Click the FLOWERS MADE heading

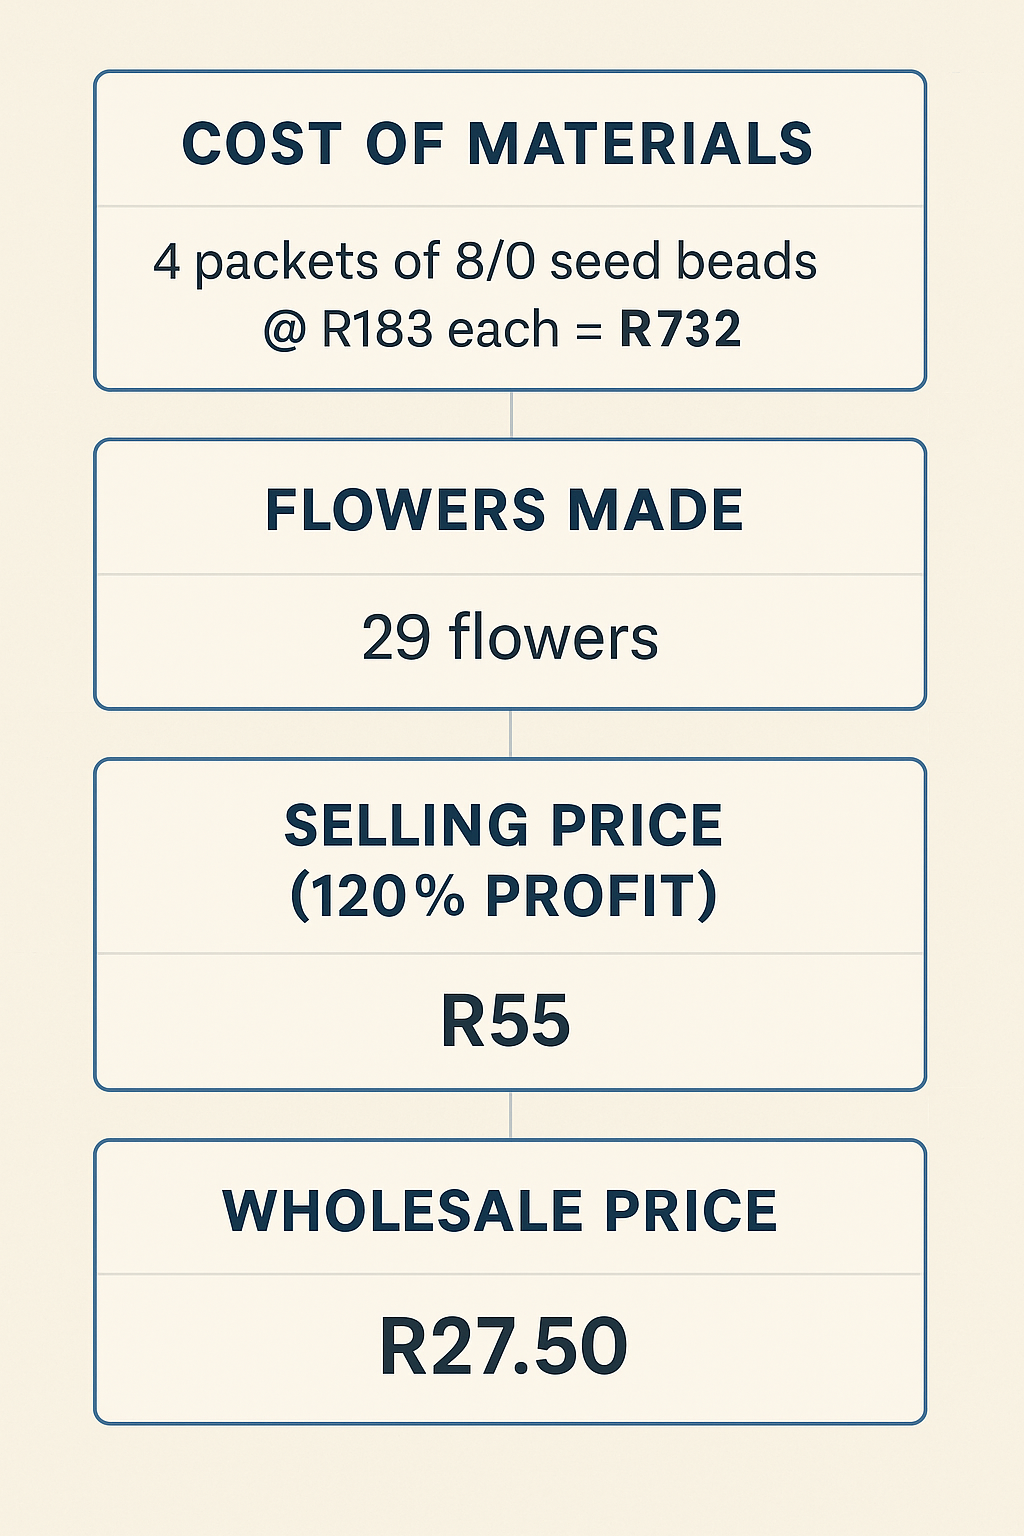tap(504, 510)
